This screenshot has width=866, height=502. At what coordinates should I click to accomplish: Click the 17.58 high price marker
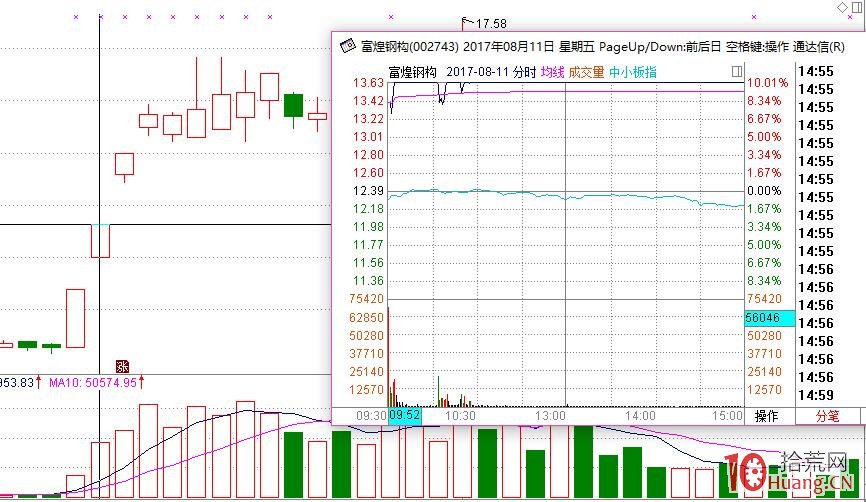(x=489, y=23)
